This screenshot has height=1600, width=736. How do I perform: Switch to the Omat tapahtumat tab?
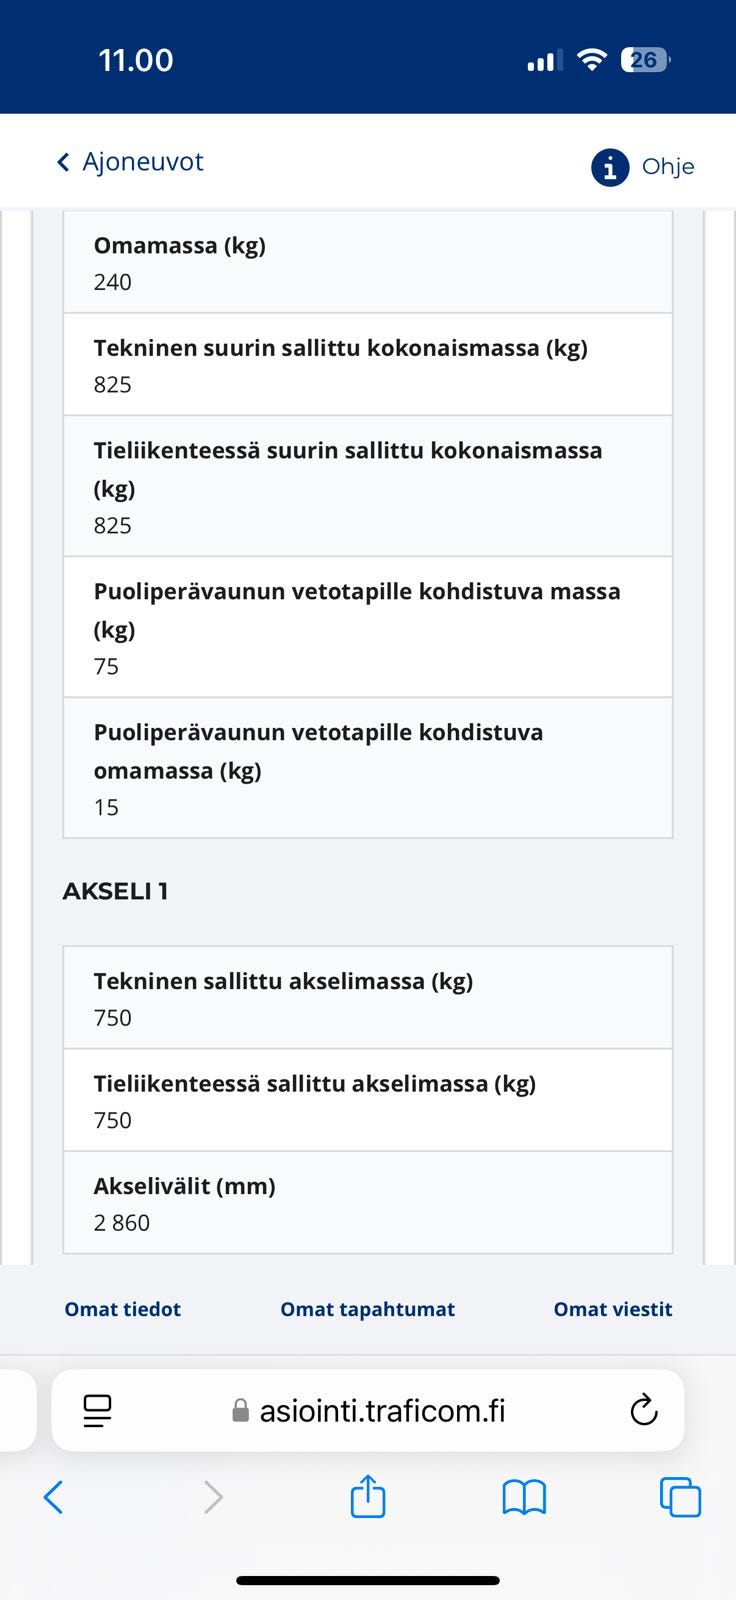[367, 1308]
